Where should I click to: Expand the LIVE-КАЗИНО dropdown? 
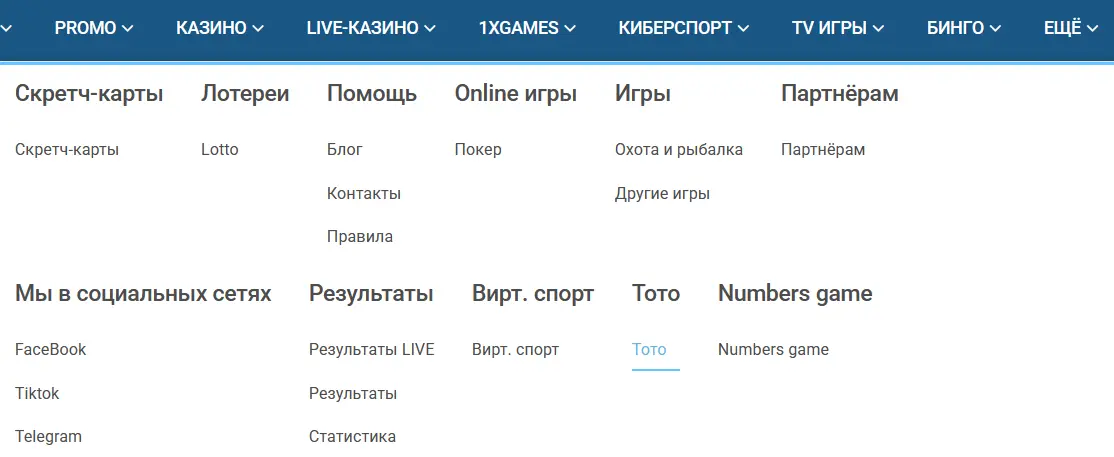371,28
